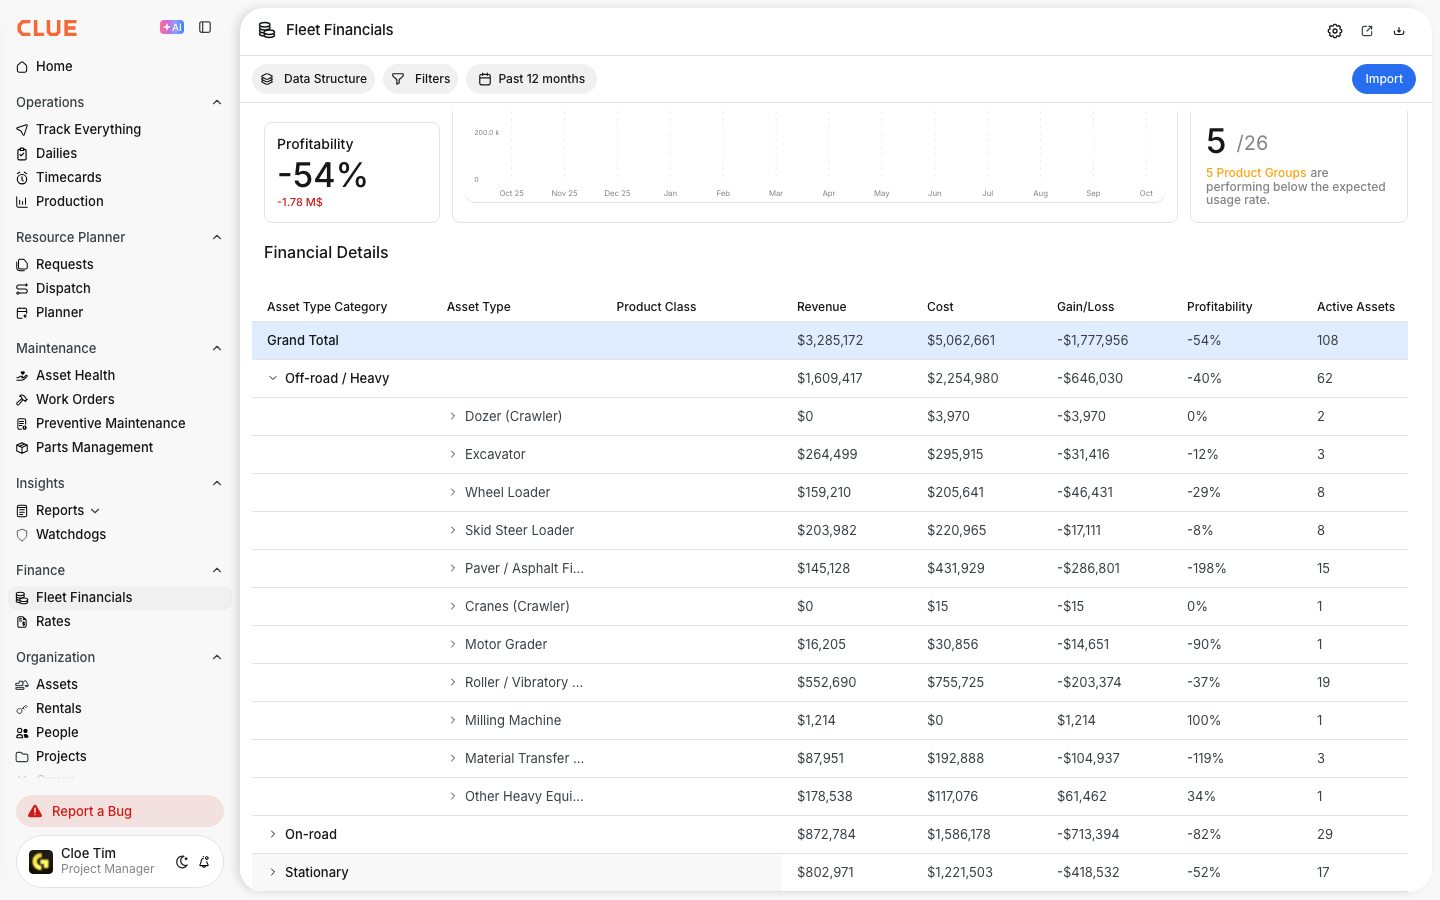Sort by Revenue column header
The width and height of the screenshot is (1440, 900).
point(821,307)
